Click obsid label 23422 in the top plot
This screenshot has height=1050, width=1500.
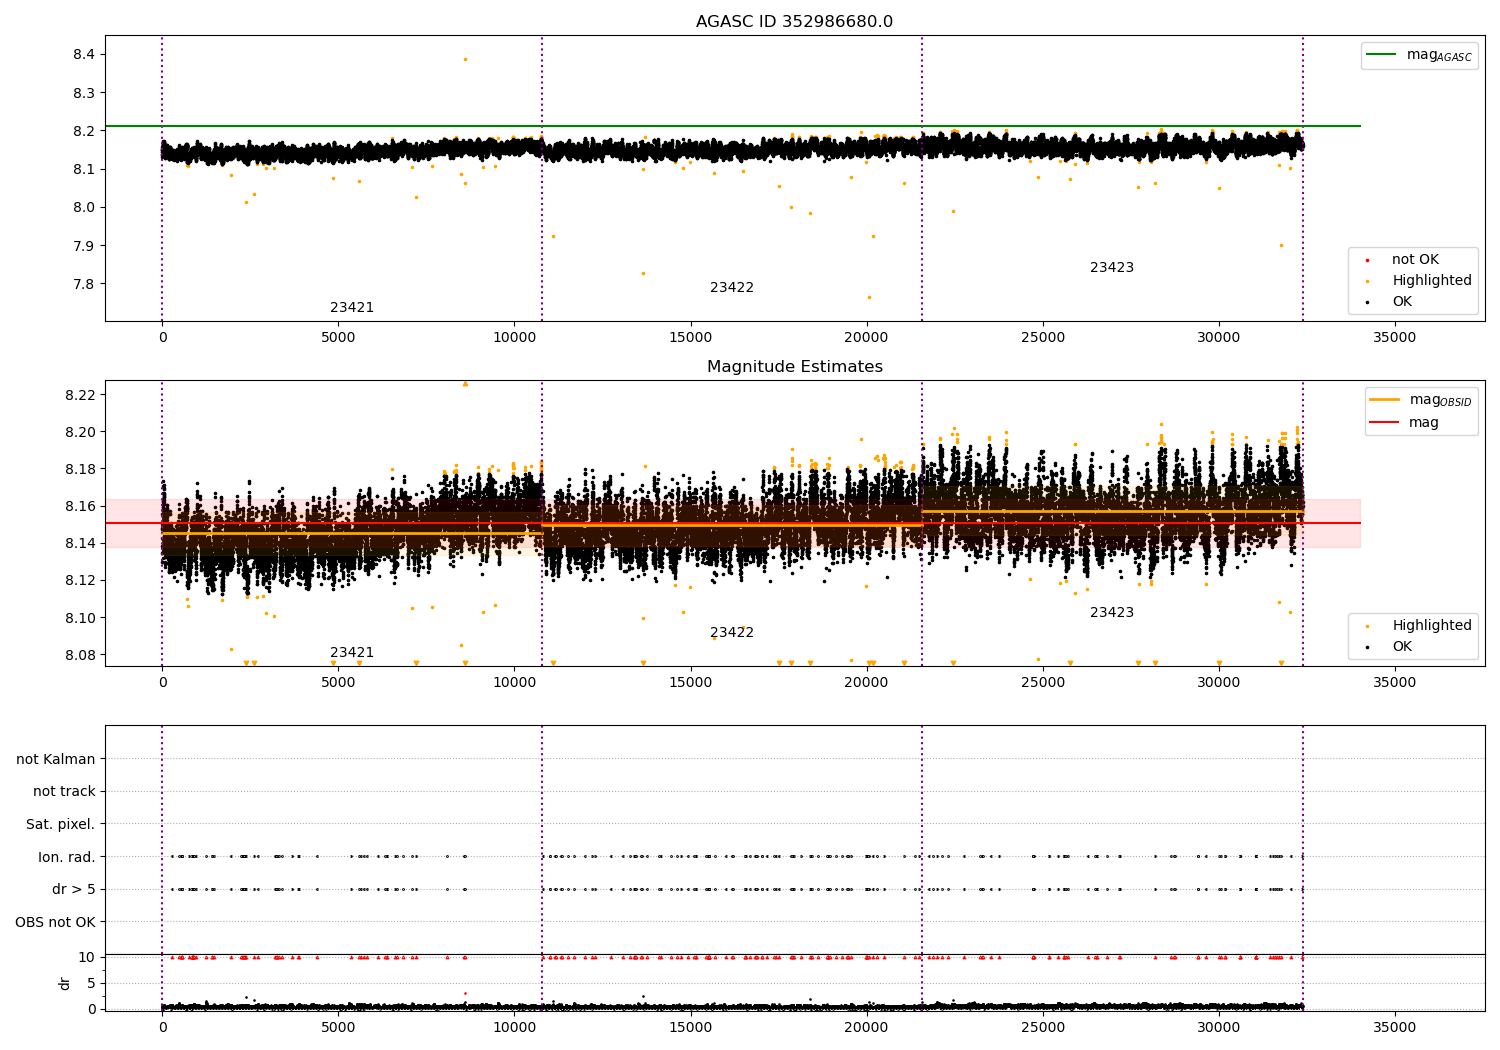pos(732,288)
